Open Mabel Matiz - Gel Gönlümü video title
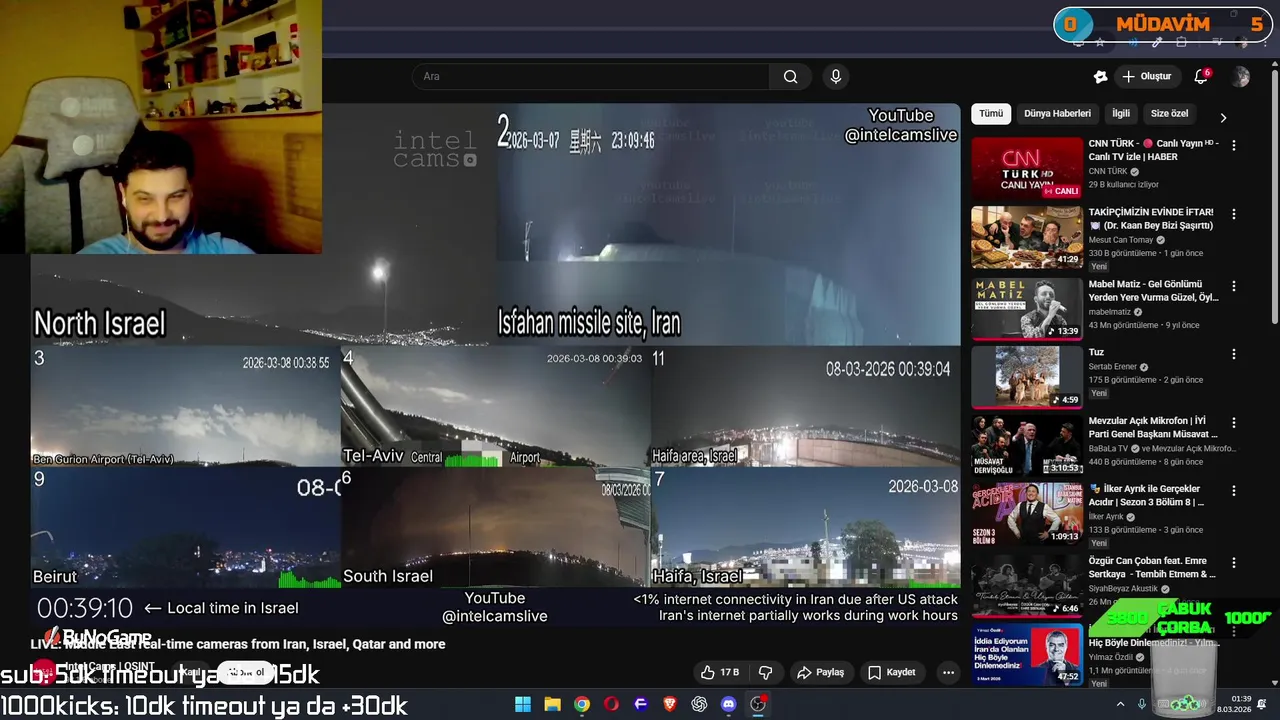Screen dimensions: 1280x720 1153,291
